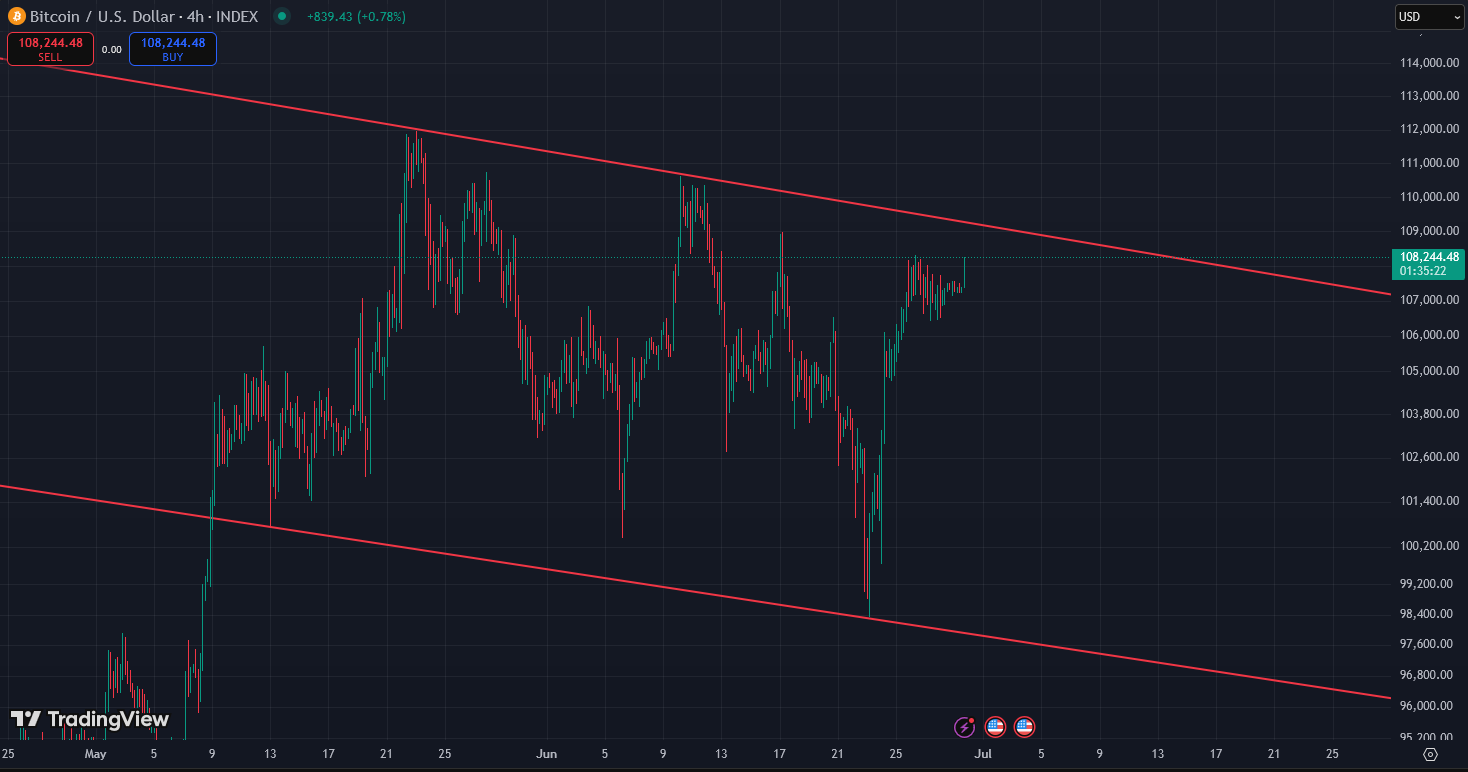Click the second US flag economic event icon
The image size is (1468, 772).
[x=1024, y=727]
